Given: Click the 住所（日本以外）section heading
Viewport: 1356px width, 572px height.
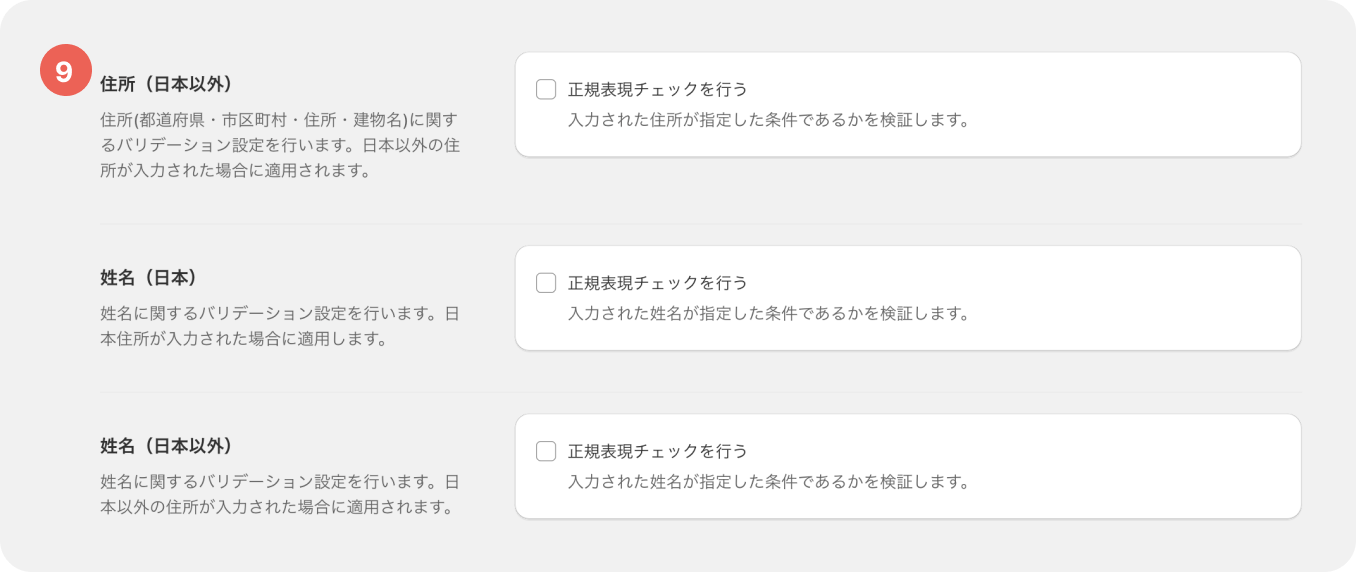Looking at the screenshot, I should tap(174, 84).
